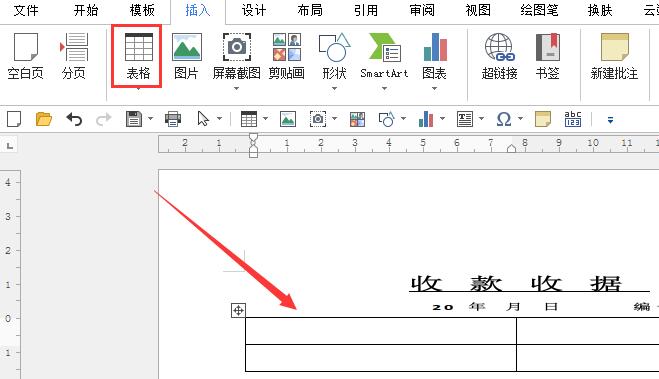This screenshot has width=659, height=379.
Task: Create a new comment (新建批注)
Action: (x=614, y=56)
